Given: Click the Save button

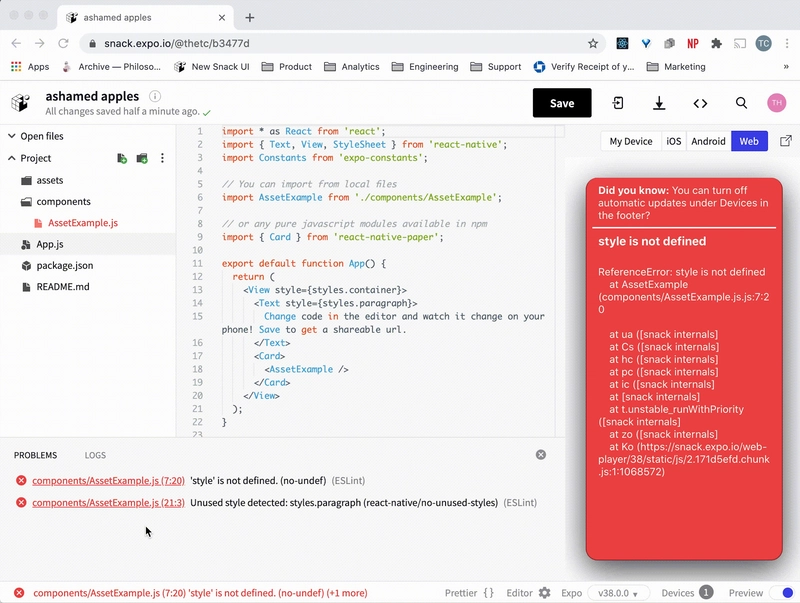Looking at the screenshot, I should [562, 103].
